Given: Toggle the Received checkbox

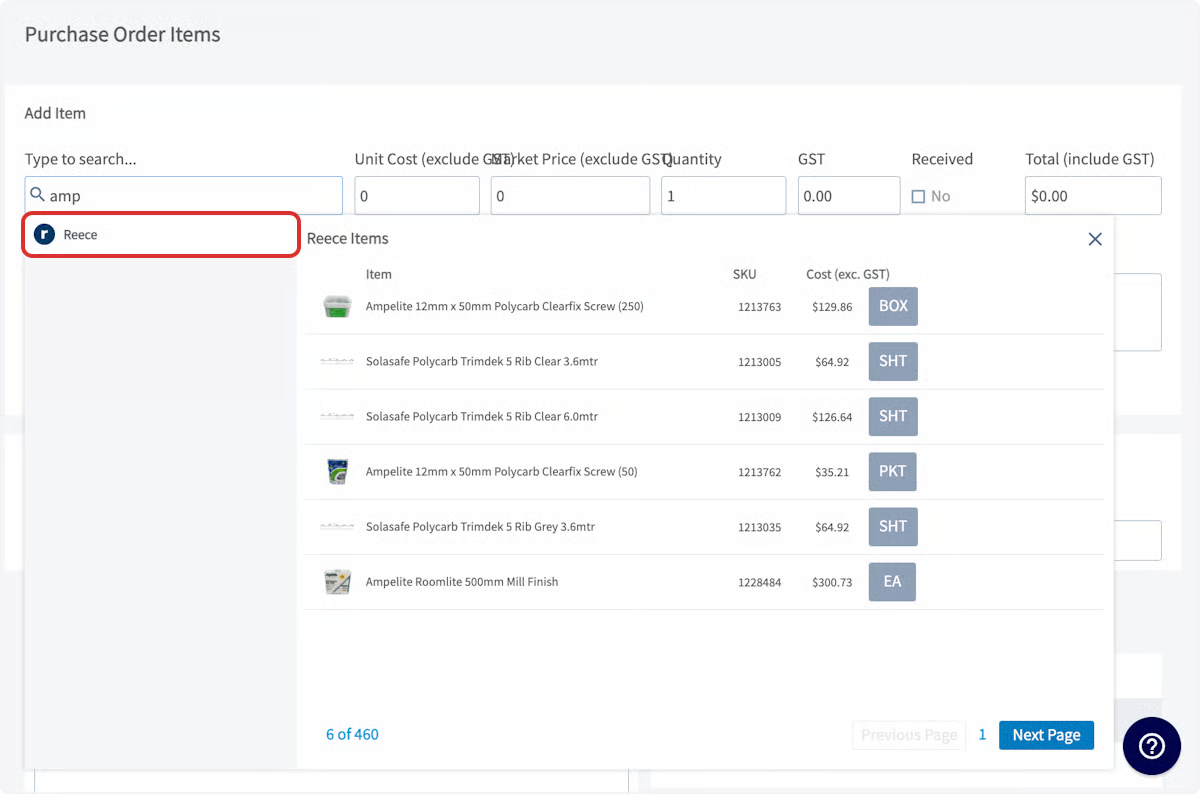Looking at the screenshot, I should tap(918, 197).
